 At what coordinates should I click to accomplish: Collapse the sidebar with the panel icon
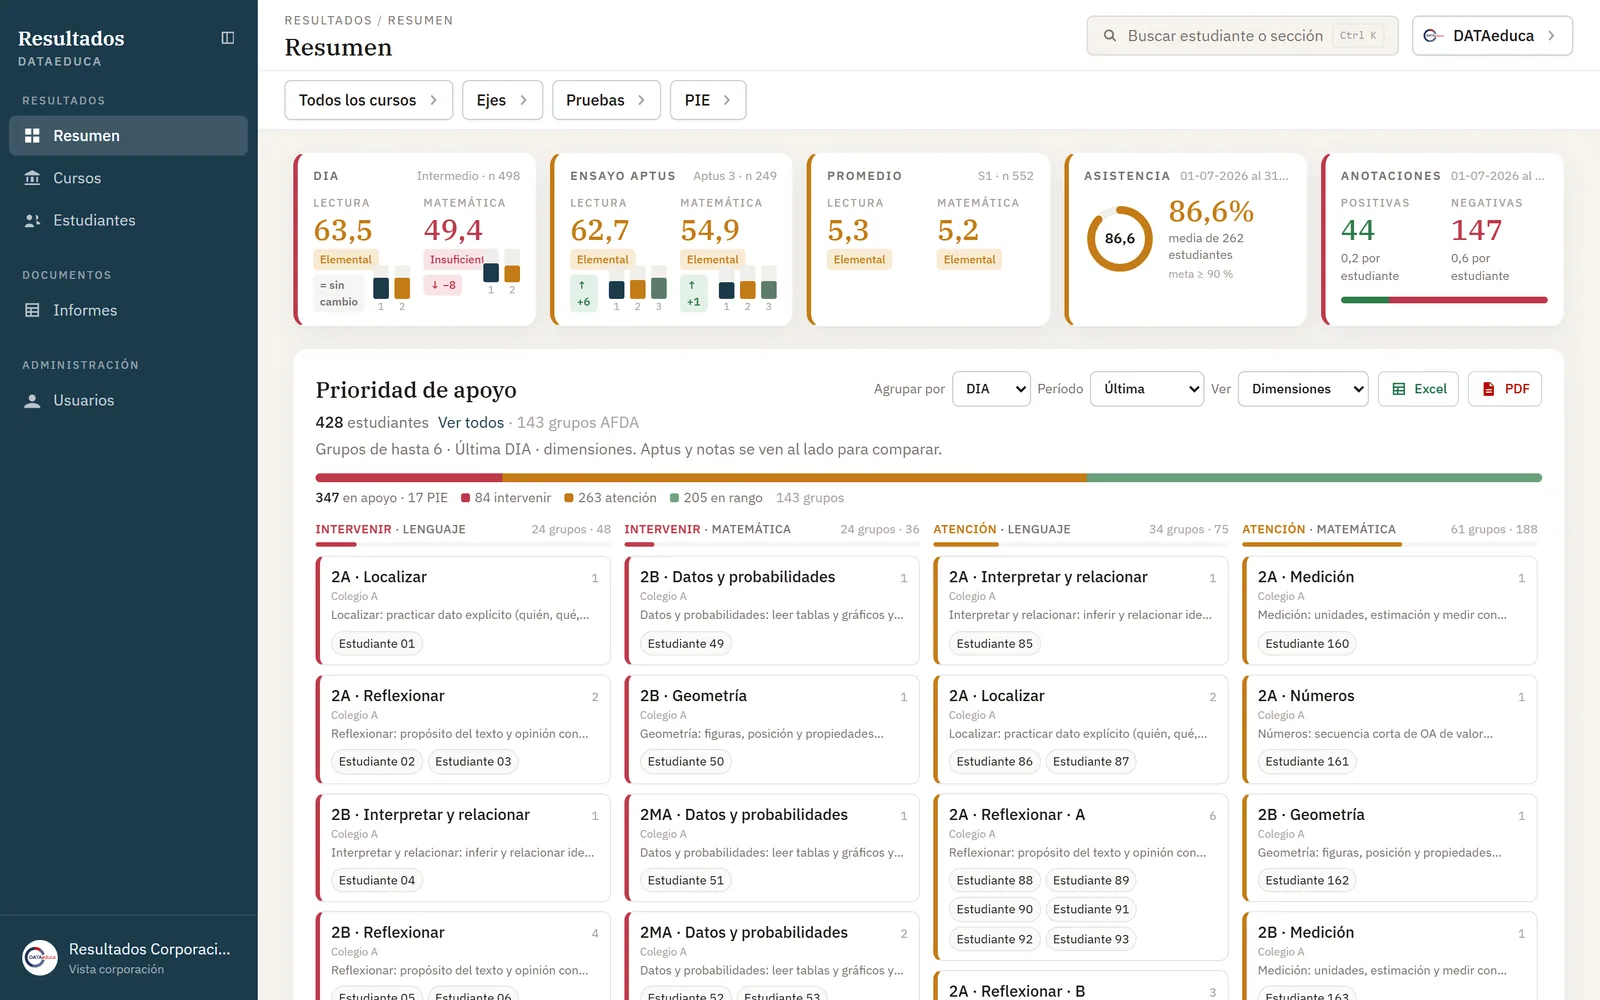228,38
